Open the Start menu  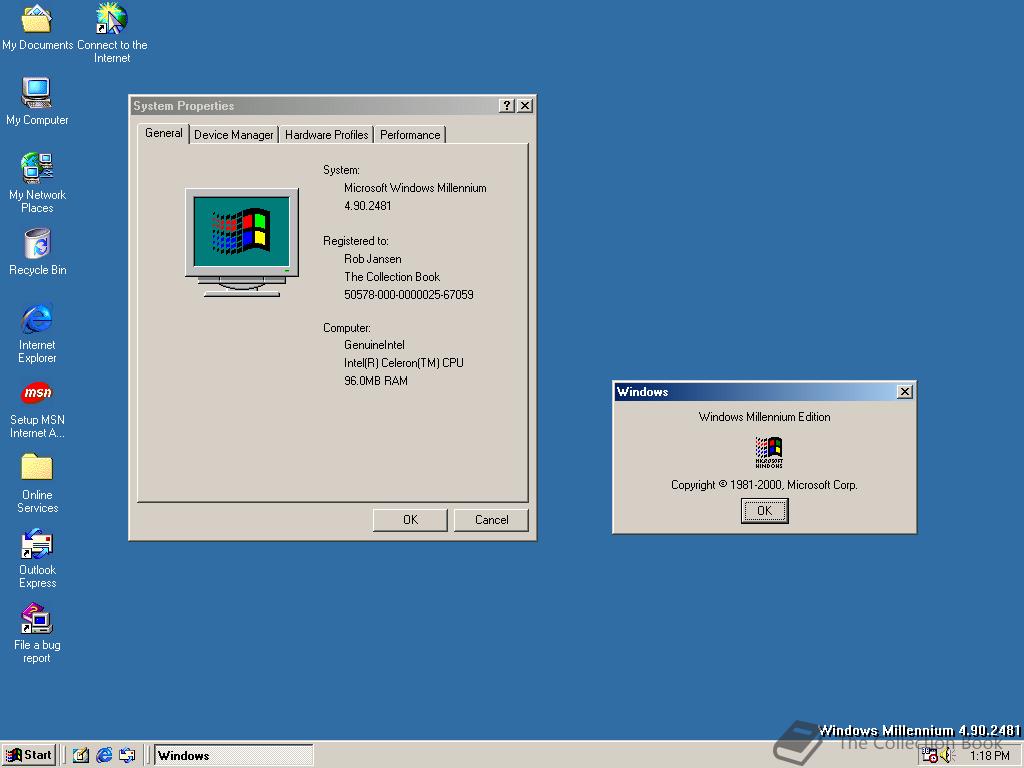pos(29,756)
